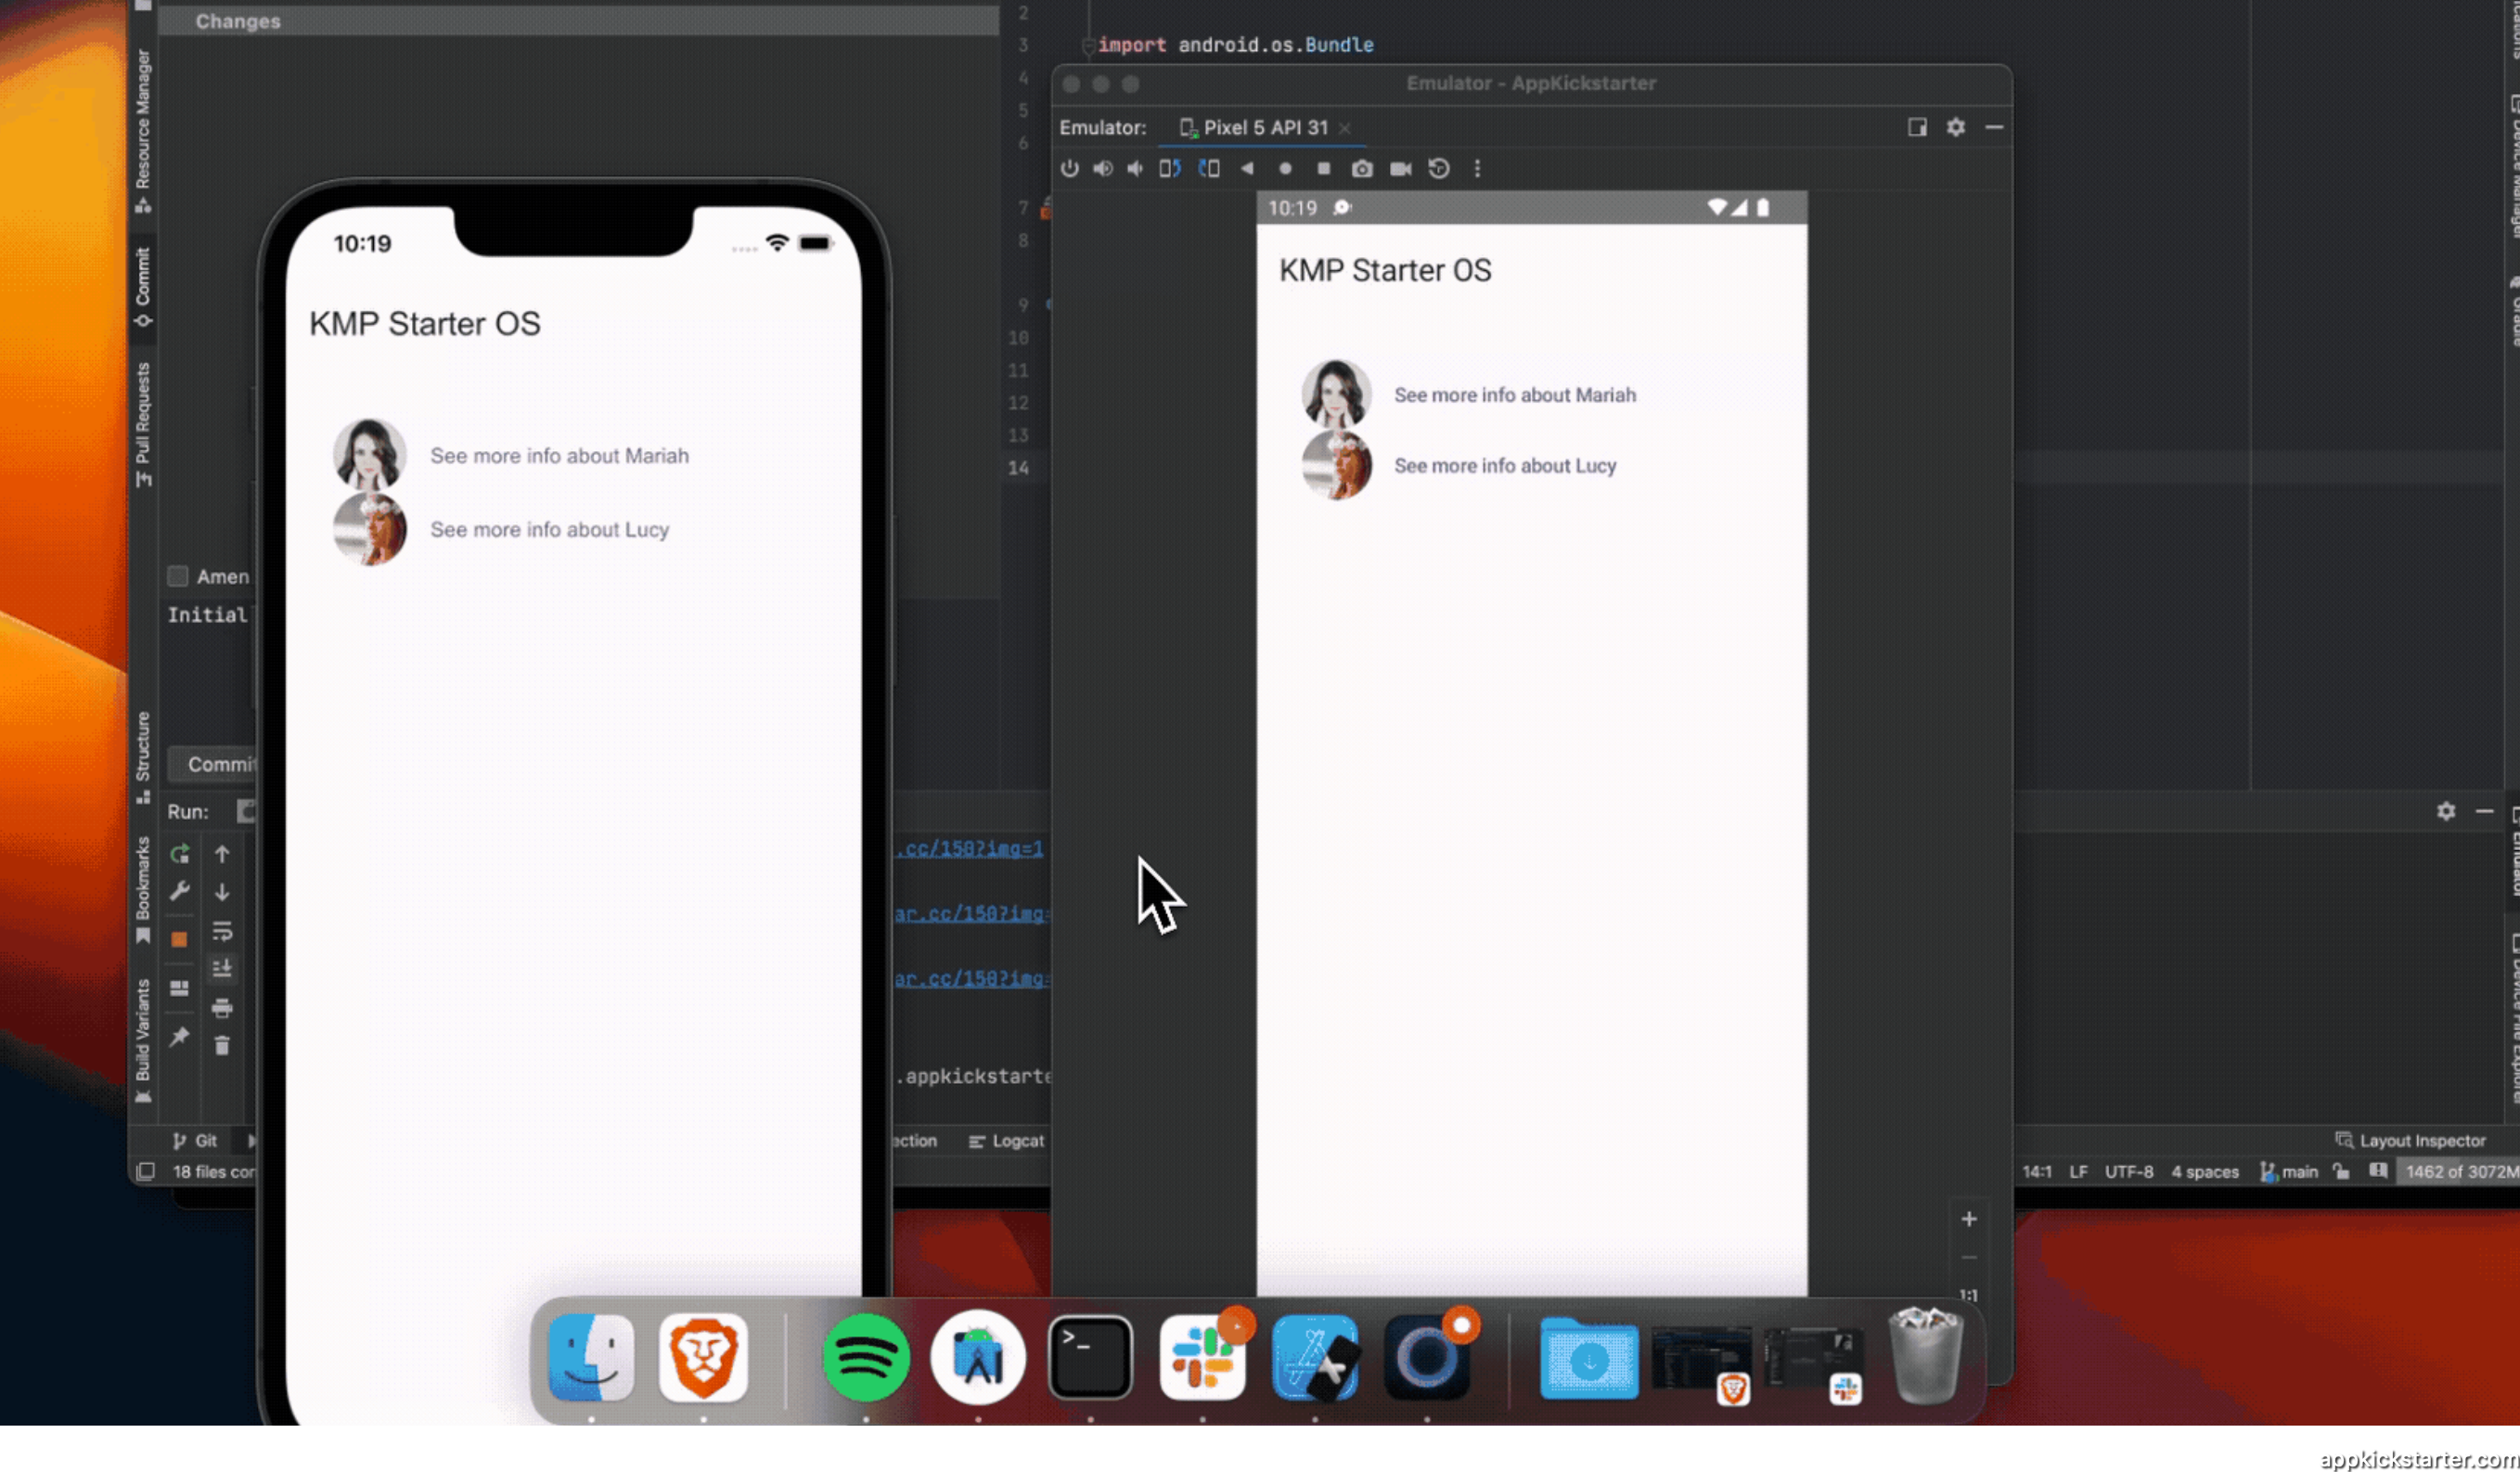Toggle soft-wrap in Run console
The image size is (2520, 1472).
tap(222, 932)
